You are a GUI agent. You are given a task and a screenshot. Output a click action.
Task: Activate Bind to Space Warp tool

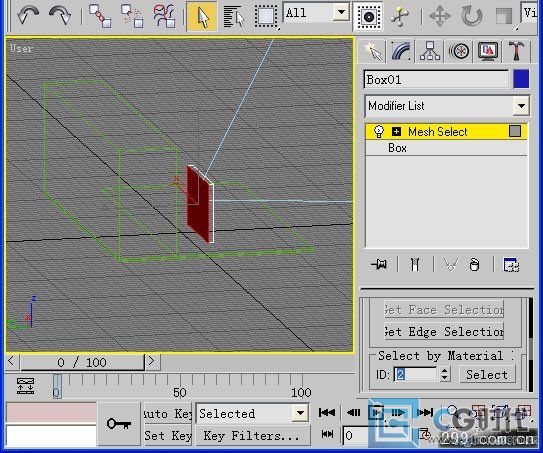164,16
